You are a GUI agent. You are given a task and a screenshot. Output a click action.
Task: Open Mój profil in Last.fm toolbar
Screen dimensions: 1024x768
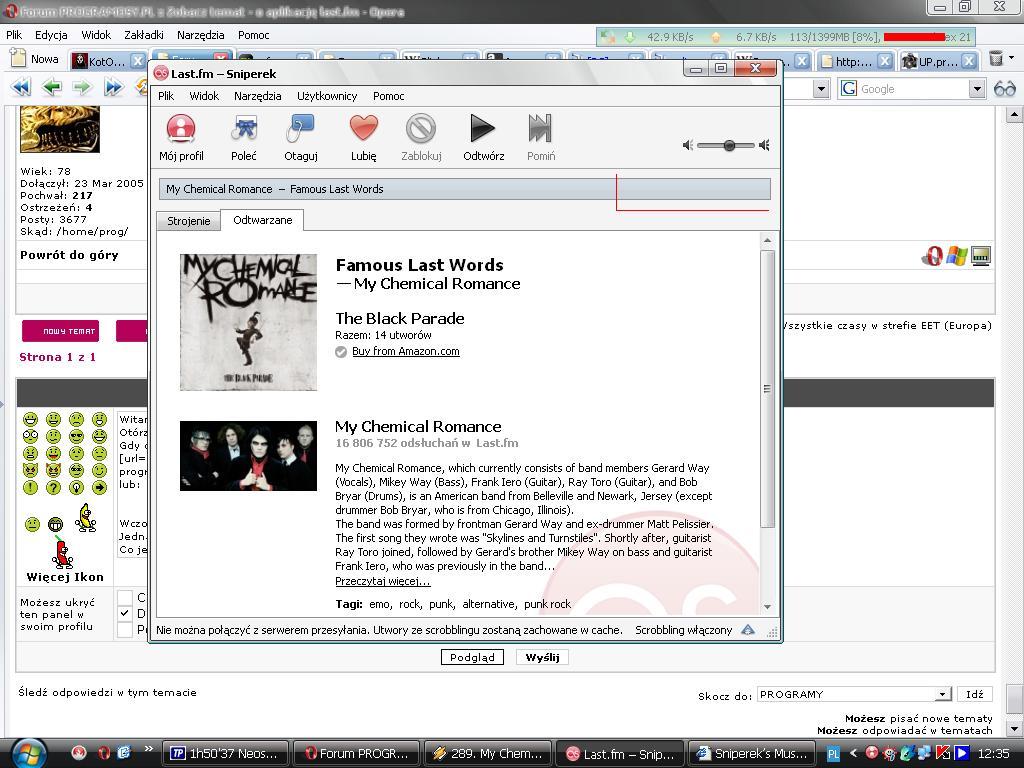[x=181, y=137]
